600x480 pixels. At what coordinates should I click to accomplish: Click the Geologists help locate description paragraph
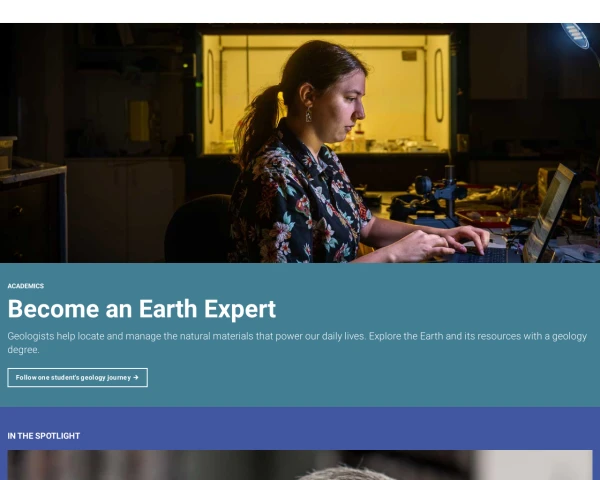[297, 343]
